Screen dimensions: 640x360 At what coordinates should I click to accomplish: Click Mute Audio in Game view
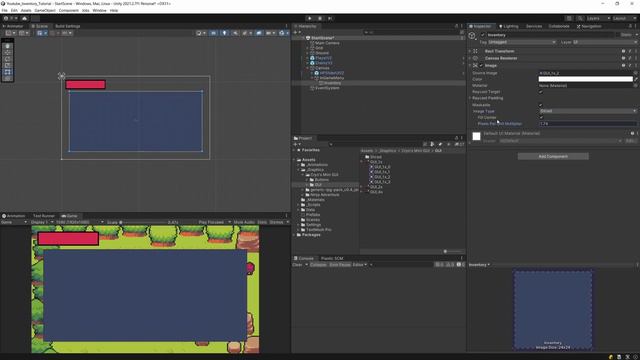(x=244, y=222)
